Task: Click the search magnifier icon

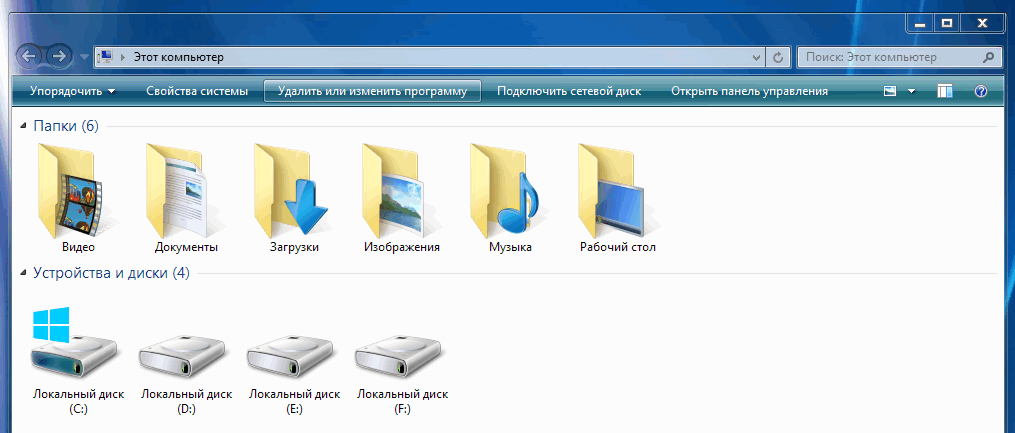Action: point(988,57)
